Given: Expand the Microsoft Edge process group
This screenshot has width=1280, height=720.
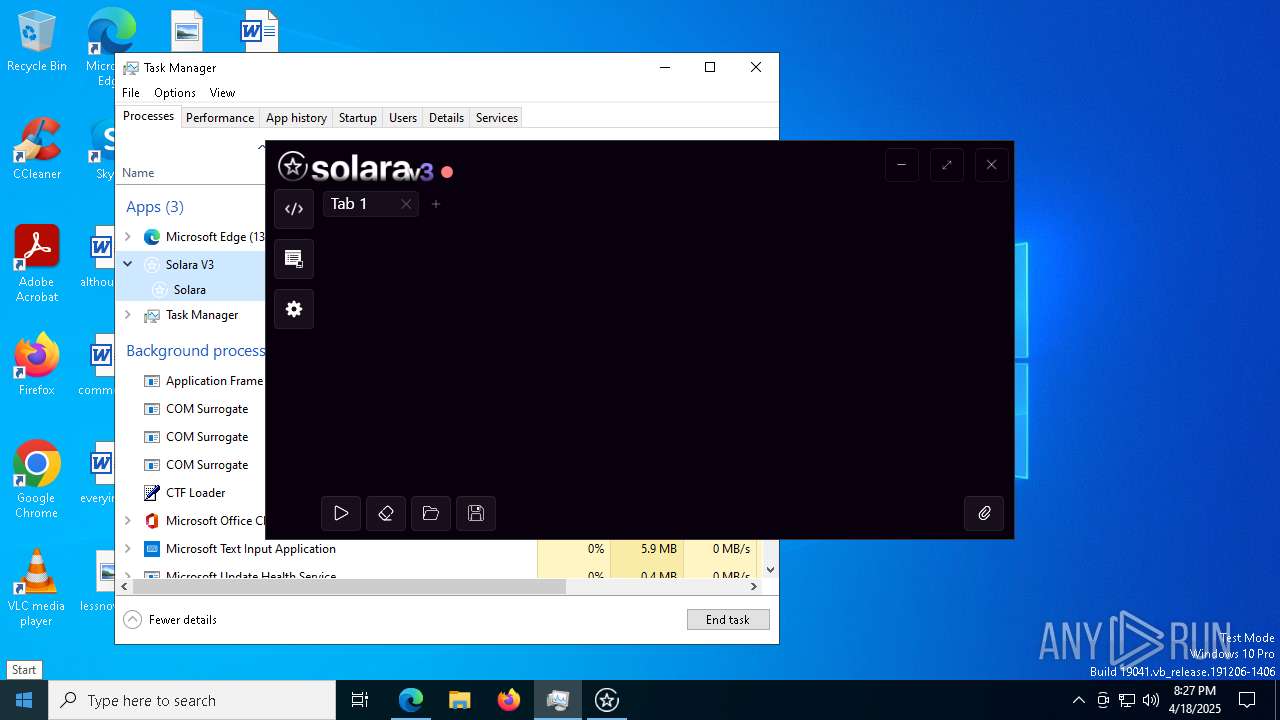Looking at the screenshot, I should pos(128,237).
